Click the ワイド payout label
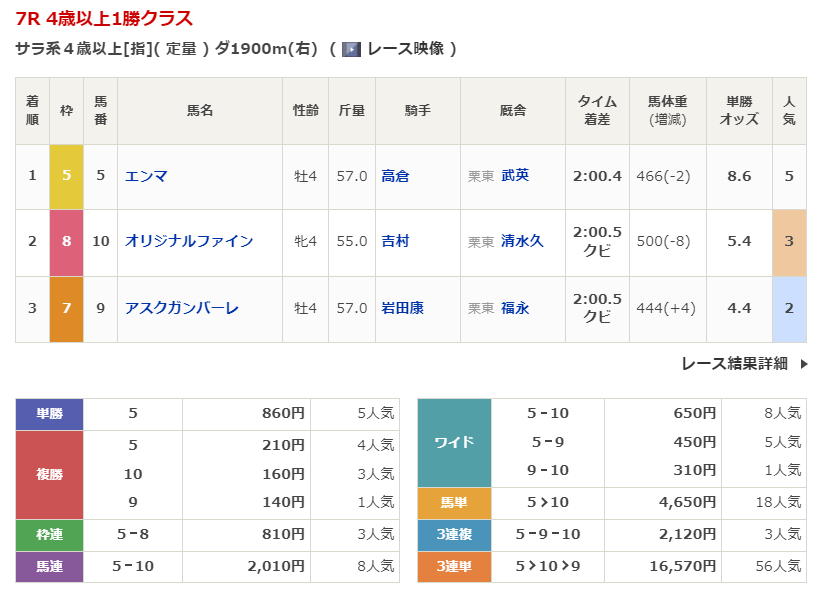Image resolution: width=822 pixels, height=591 pixels. 454,442
